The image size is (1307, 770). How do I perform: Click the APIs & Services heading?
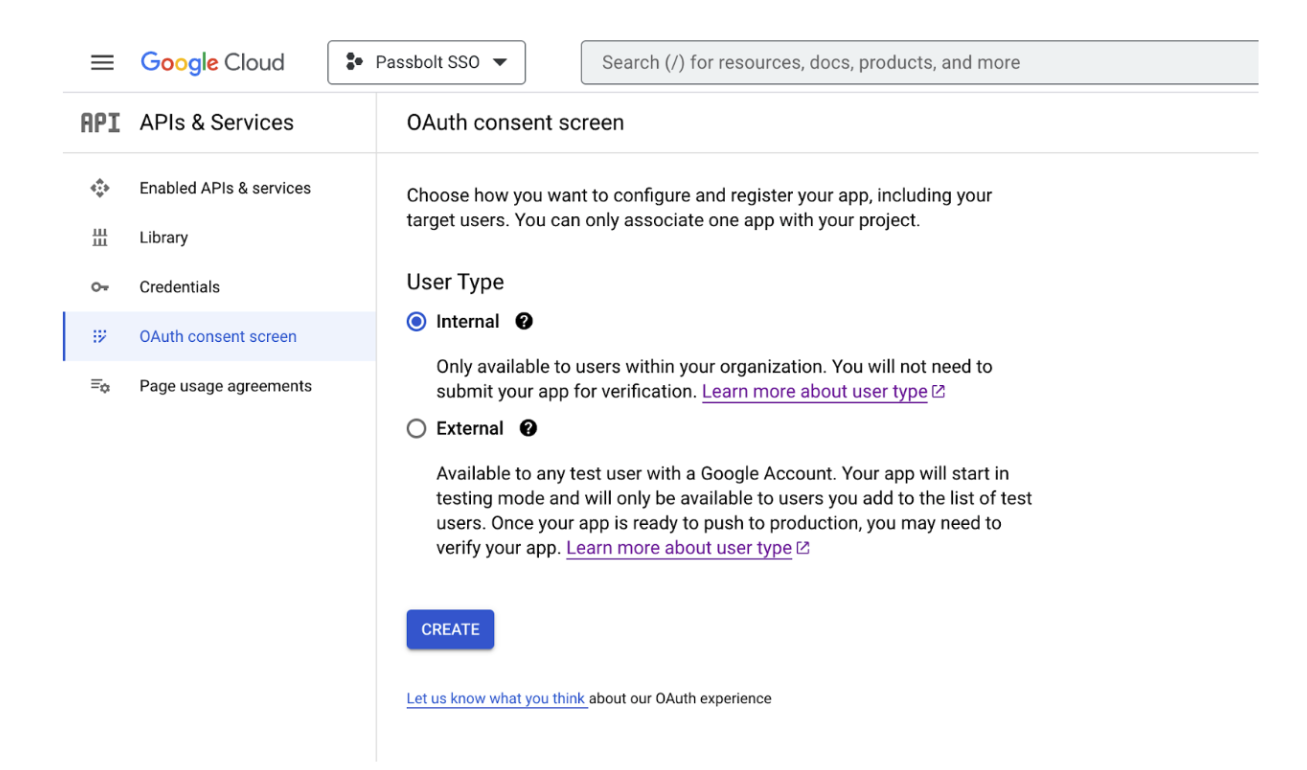pos(217,123)
